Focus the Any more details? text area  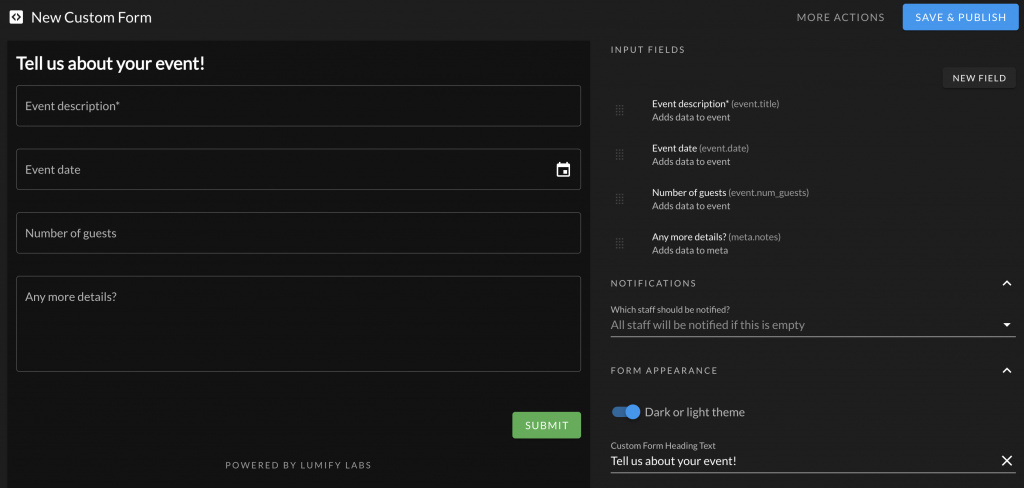click(x=298, y=324)
